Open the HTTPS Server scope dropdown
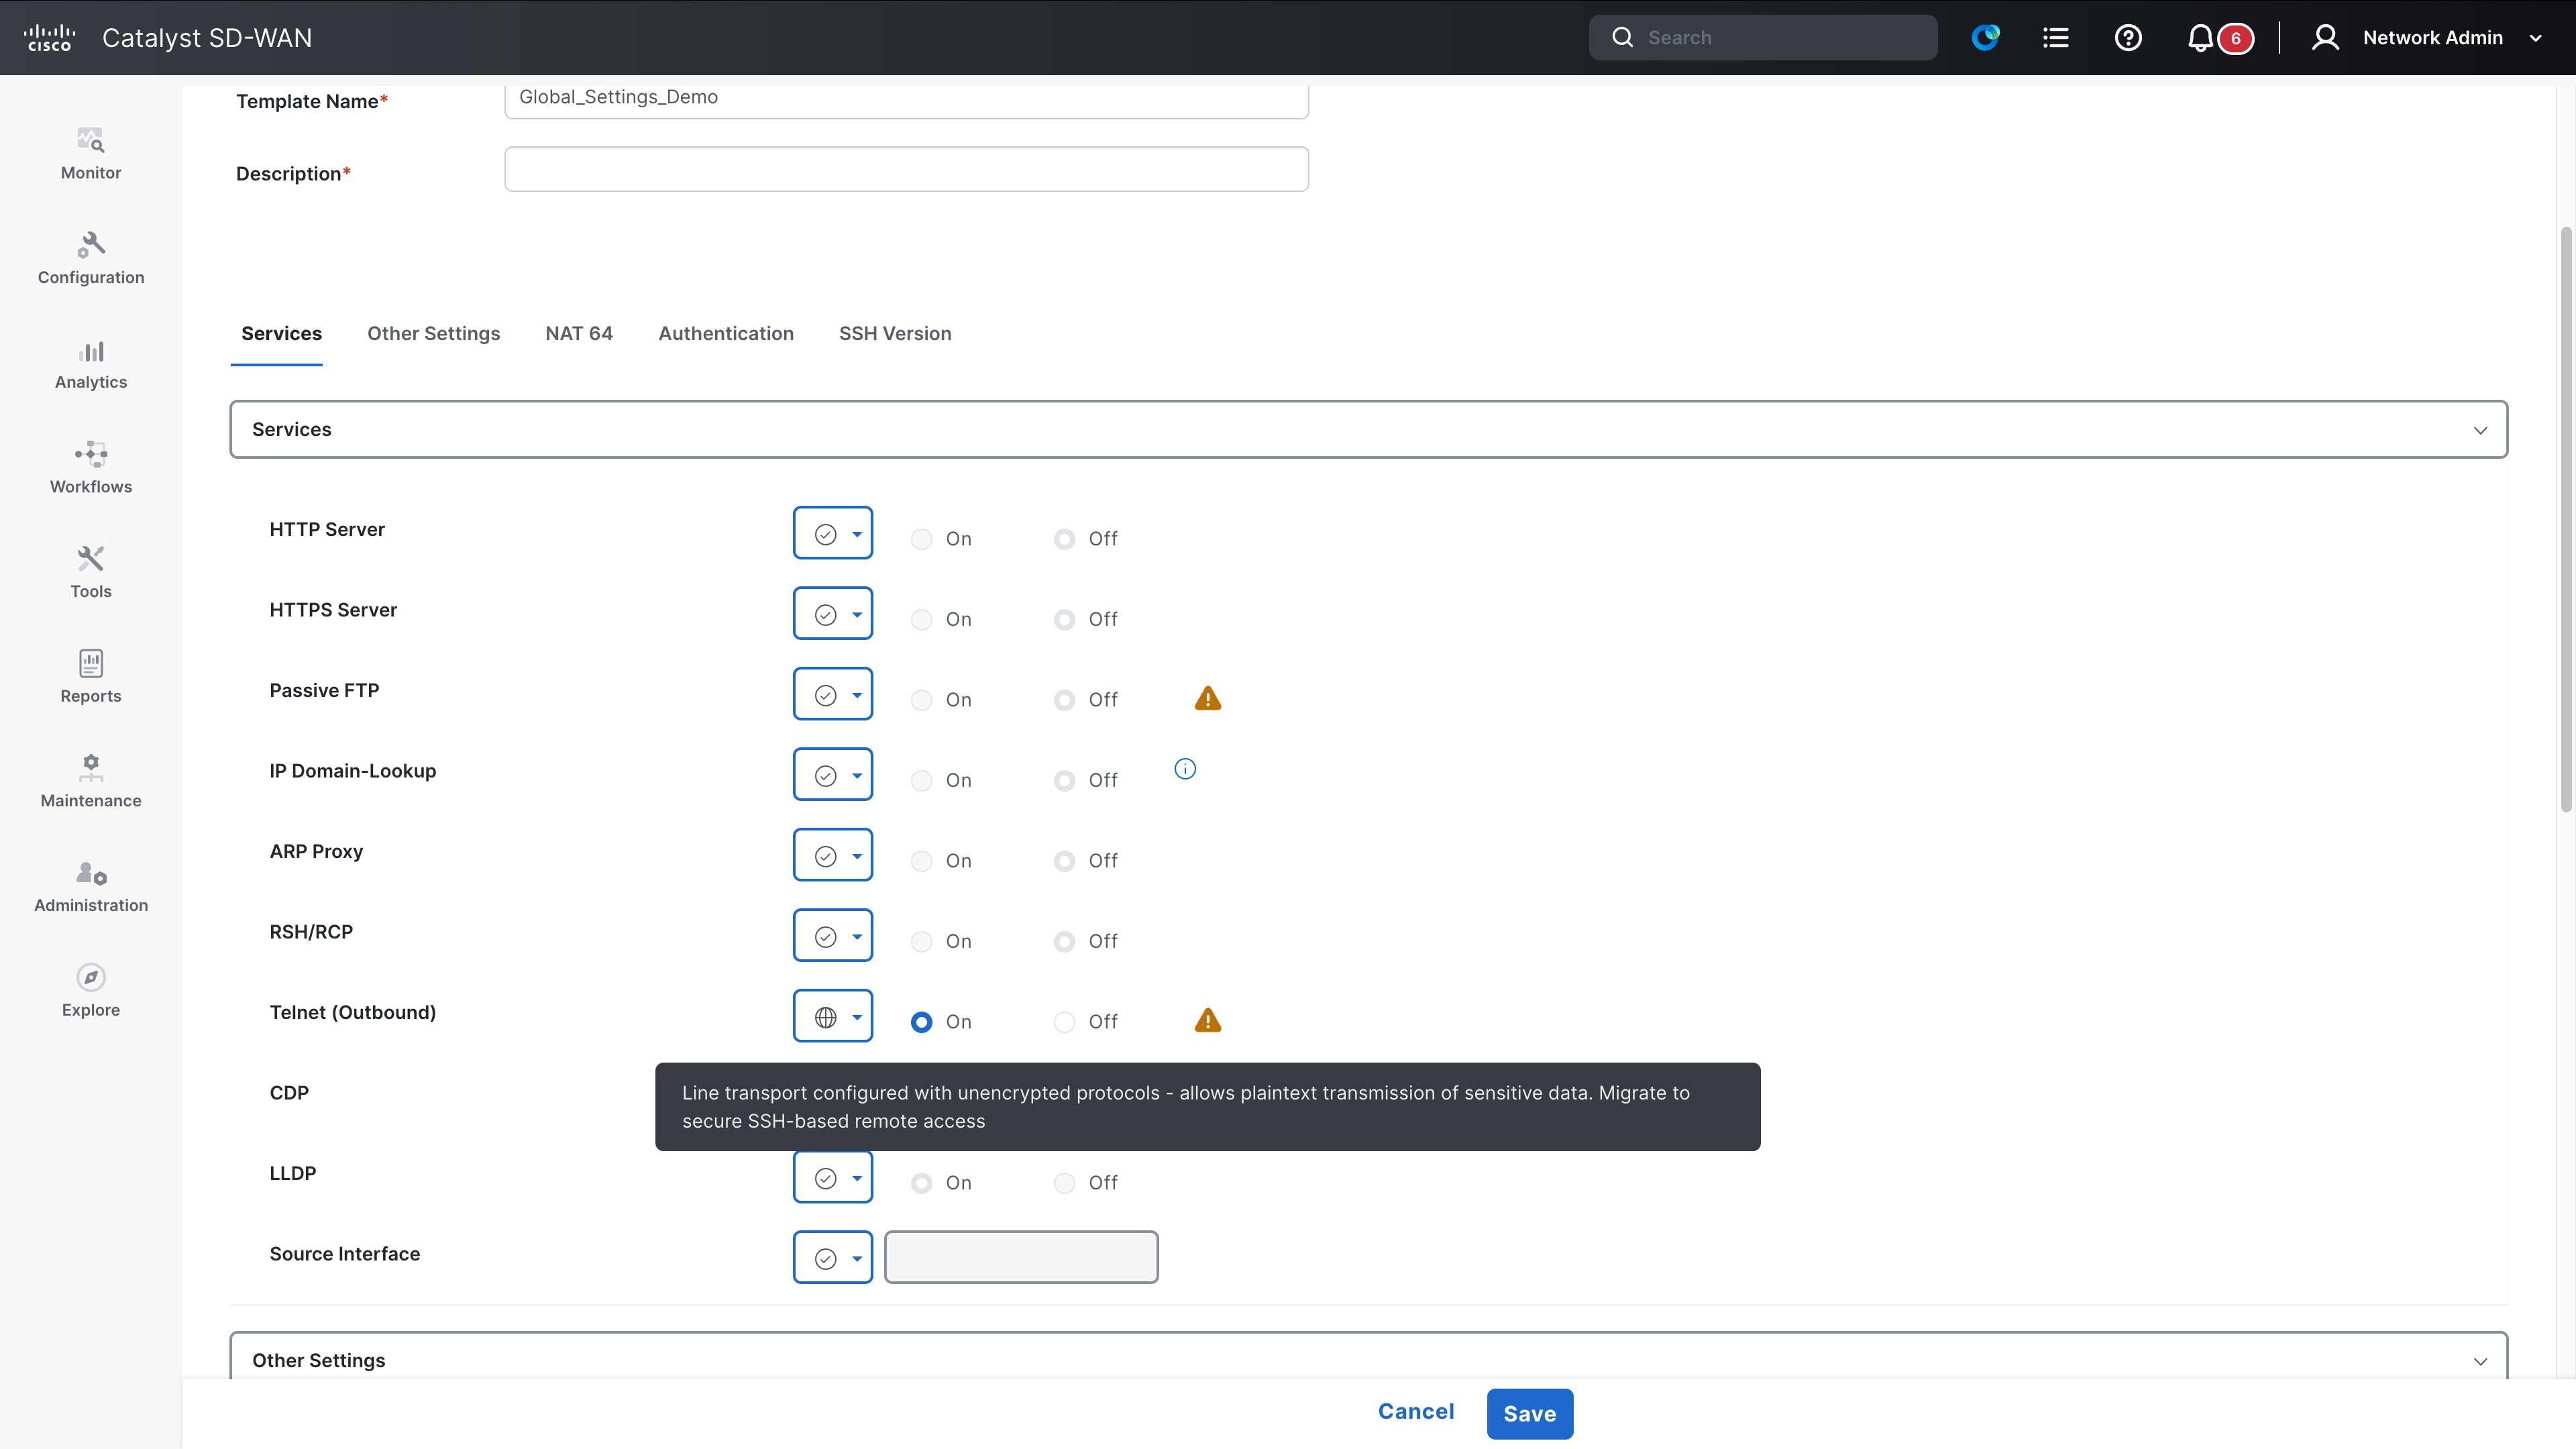2576x1449 pixels. click(833, 612)
